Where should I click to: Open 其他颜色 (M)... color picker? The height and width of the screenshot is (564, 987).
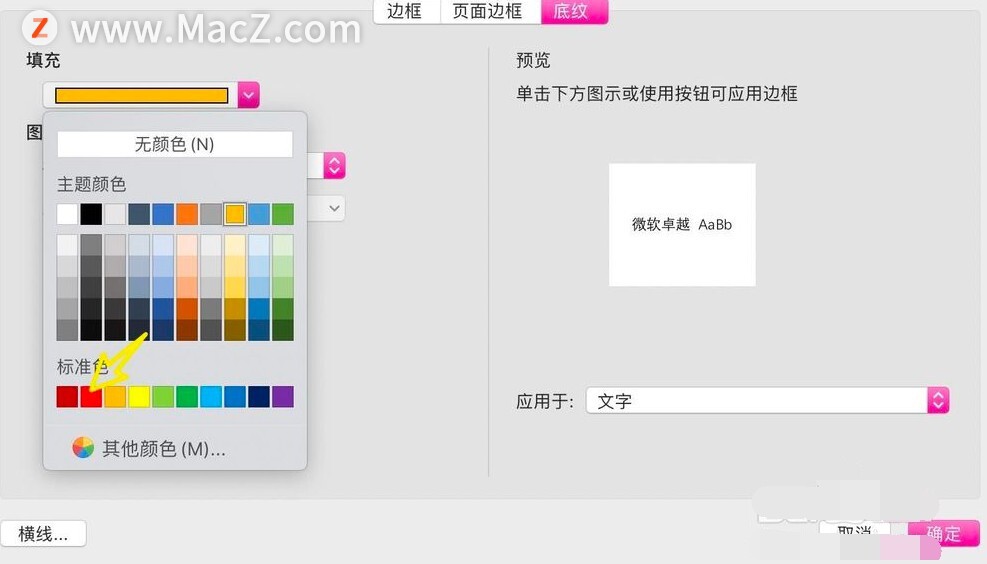pyautogui.click(x=164, y=449)
